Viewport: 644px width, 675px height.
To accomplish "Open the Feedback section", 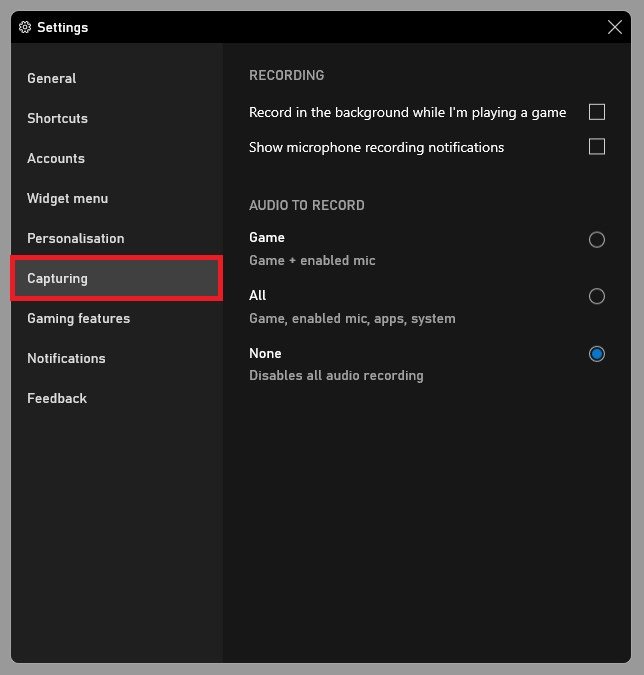I will point(57,398).
